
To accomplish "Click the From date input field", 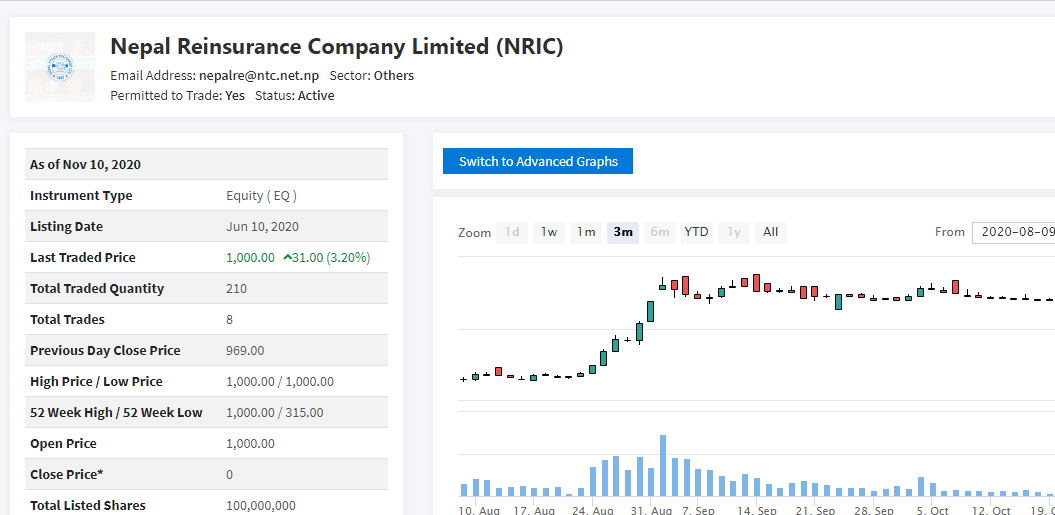I will pyautogui.click(x=1014, y=232).
